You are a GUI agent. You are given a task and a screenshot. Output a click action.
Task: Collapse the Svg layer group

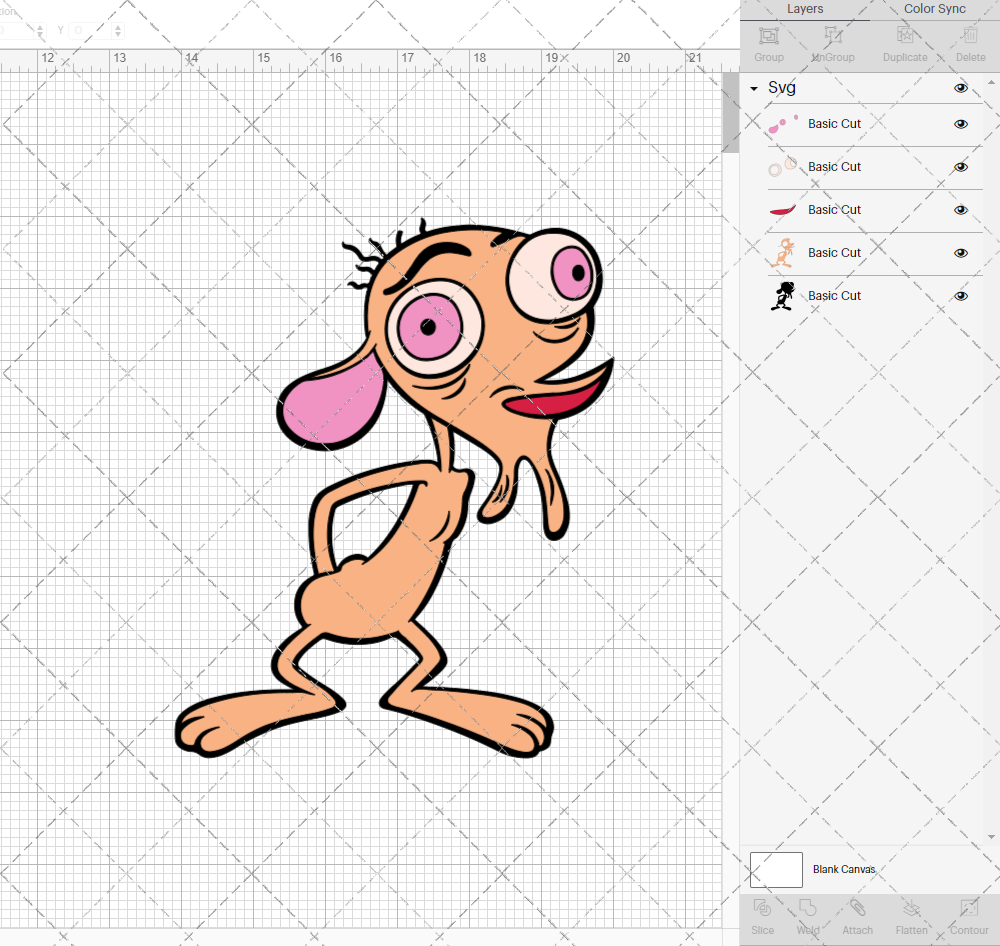point(753,88)
